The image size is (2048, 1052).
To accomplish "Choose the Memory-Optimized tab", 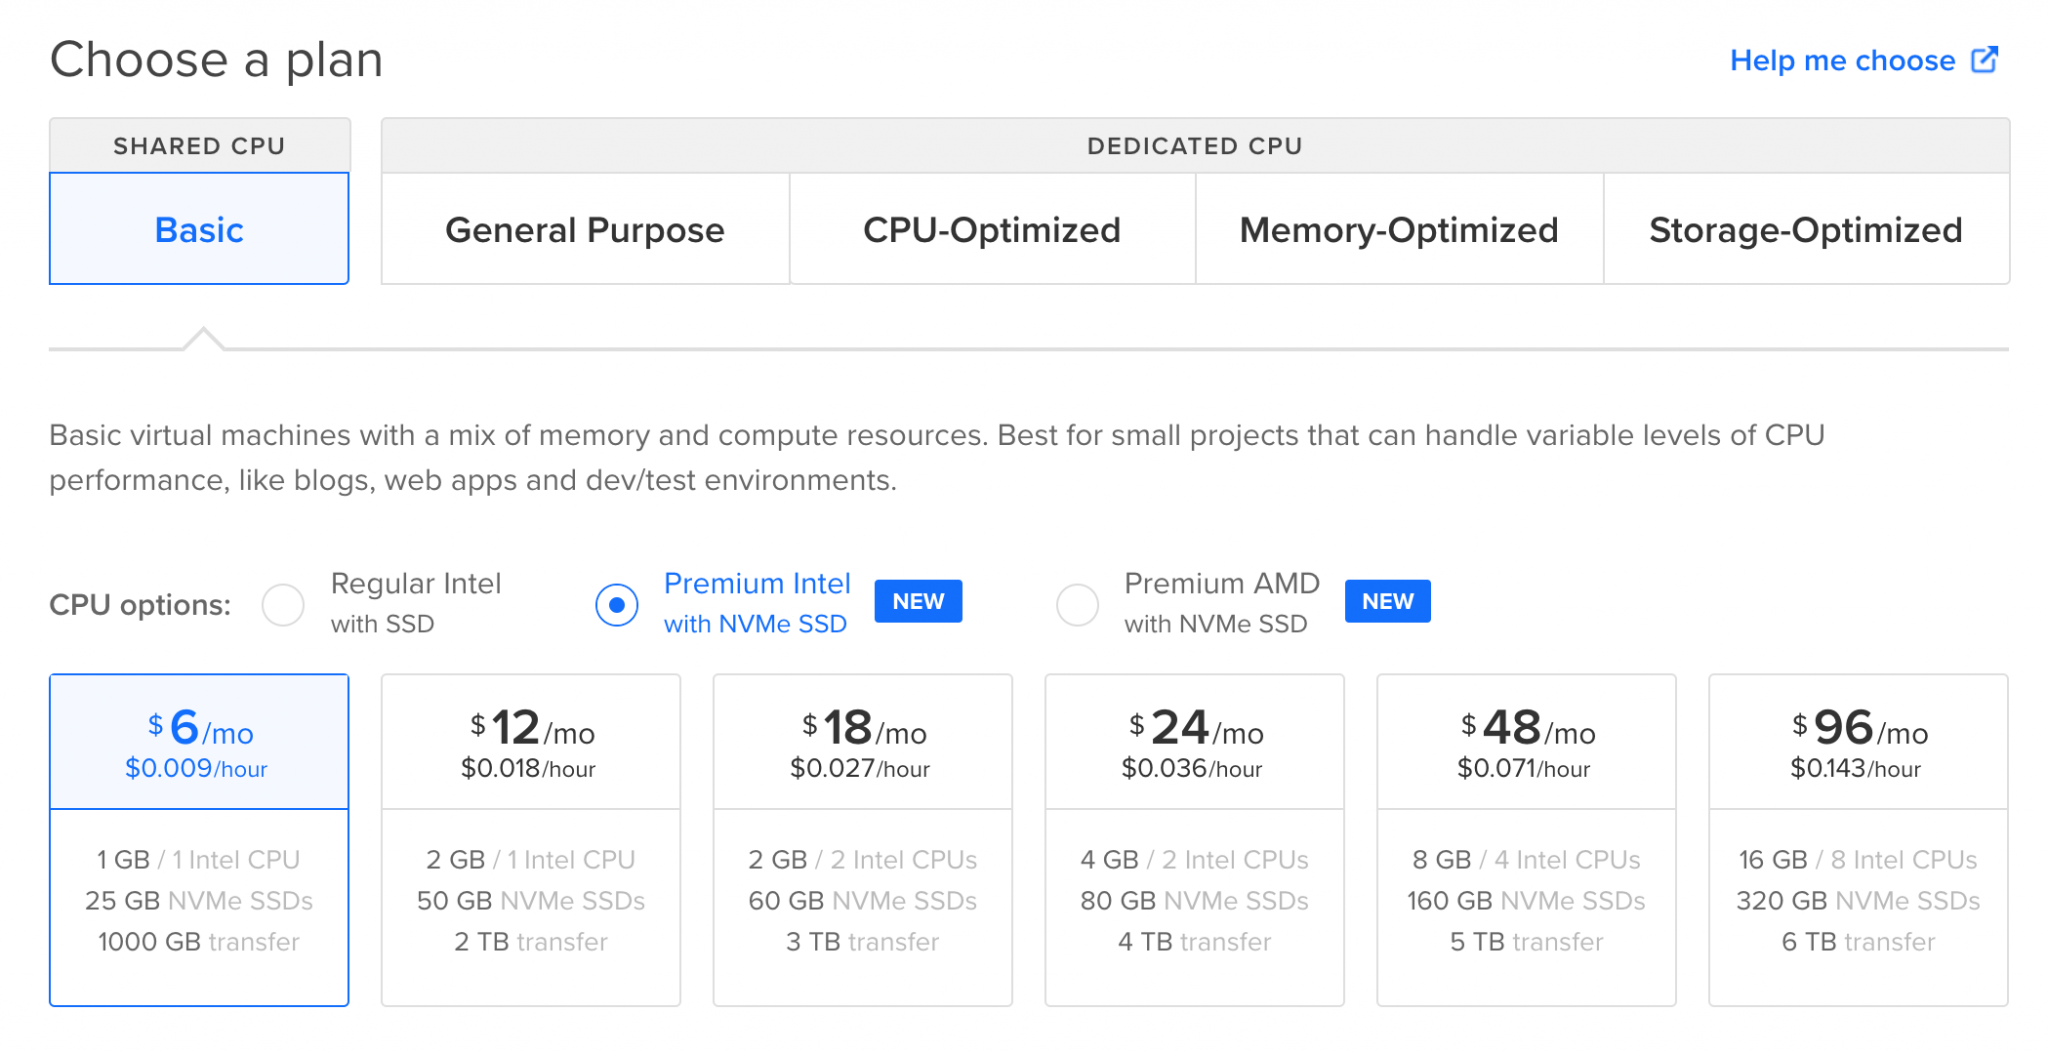I will point(1399,230).
